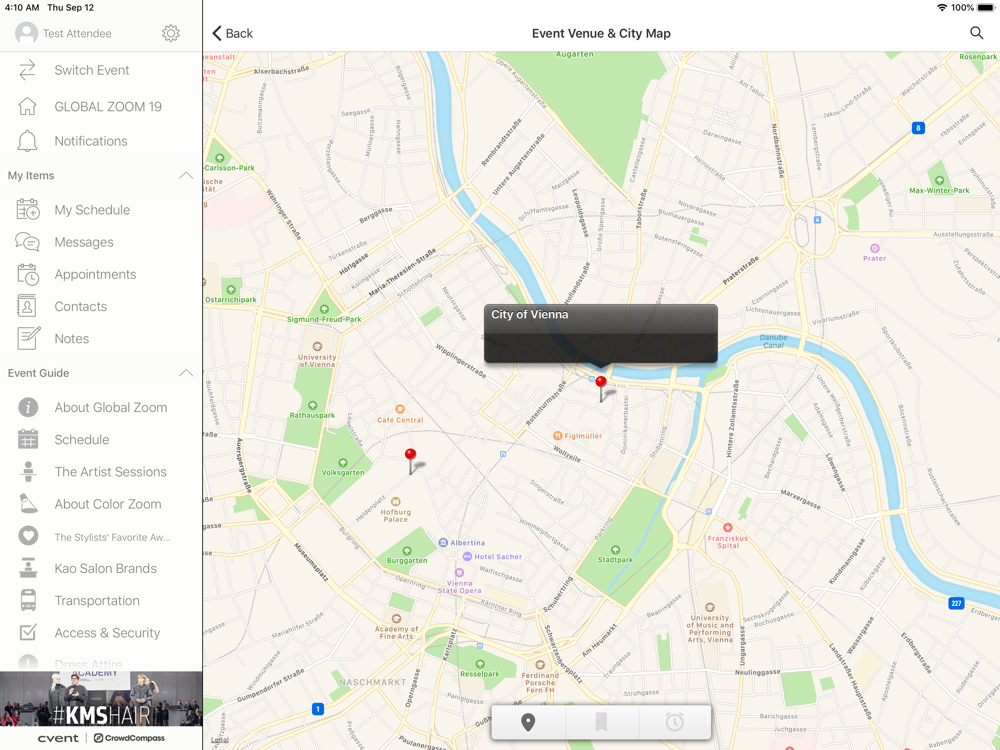Image resolution: width=1000 pixels, height=750 pixels.
Task: Click the Switch Event arrows icon
Action: point(27,70)
